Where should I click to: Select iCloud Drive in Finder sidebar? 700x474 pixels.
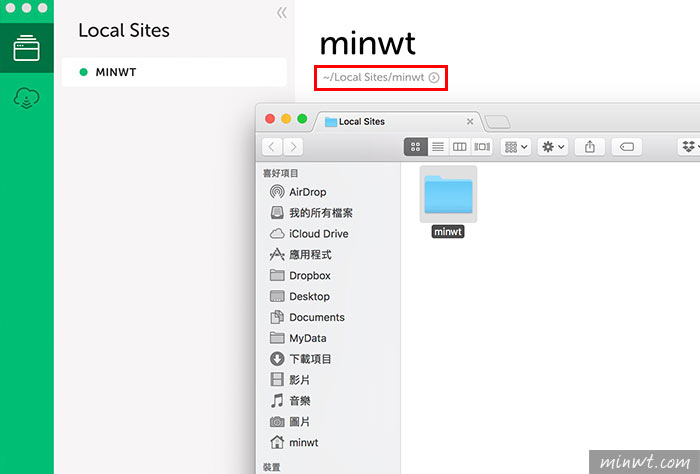[x=309, y=234]
